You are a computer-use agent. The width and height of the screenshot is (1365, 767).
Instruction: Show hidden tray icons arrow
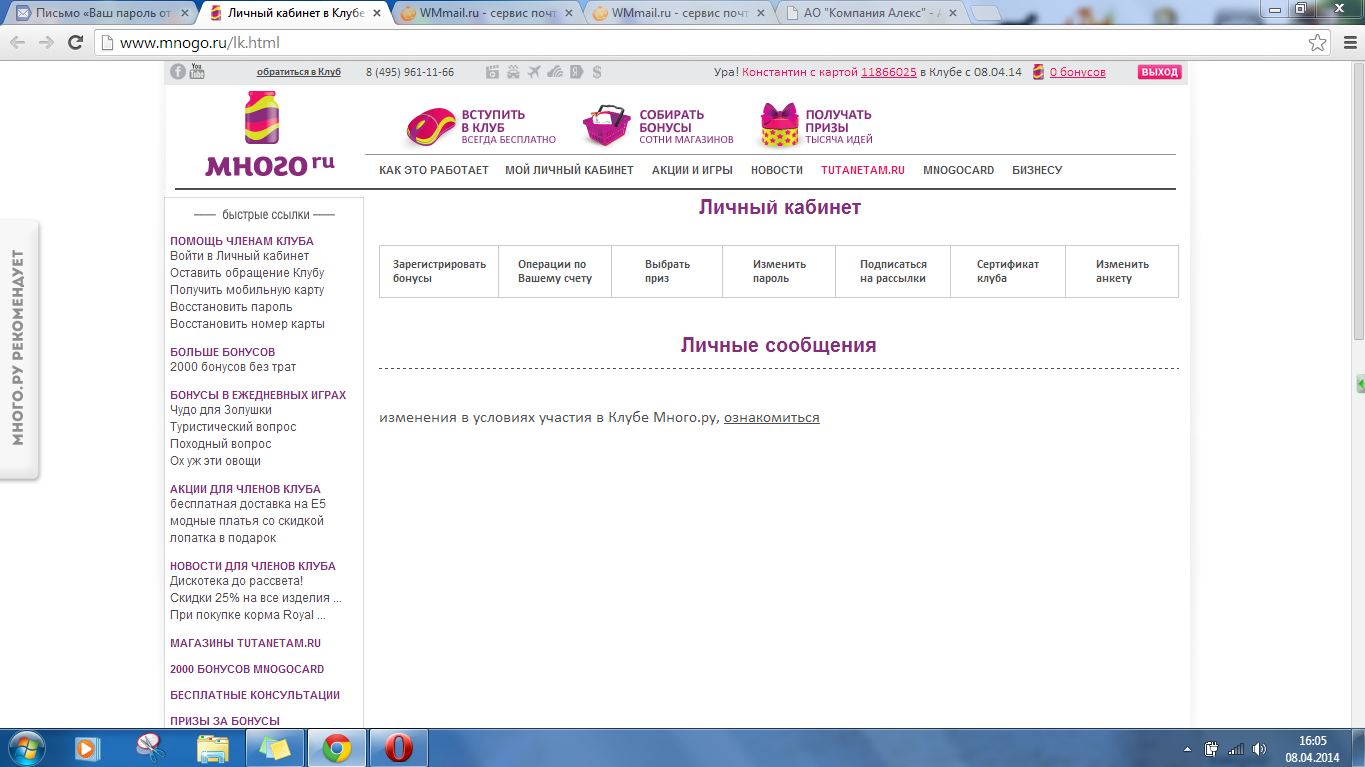1187,749
